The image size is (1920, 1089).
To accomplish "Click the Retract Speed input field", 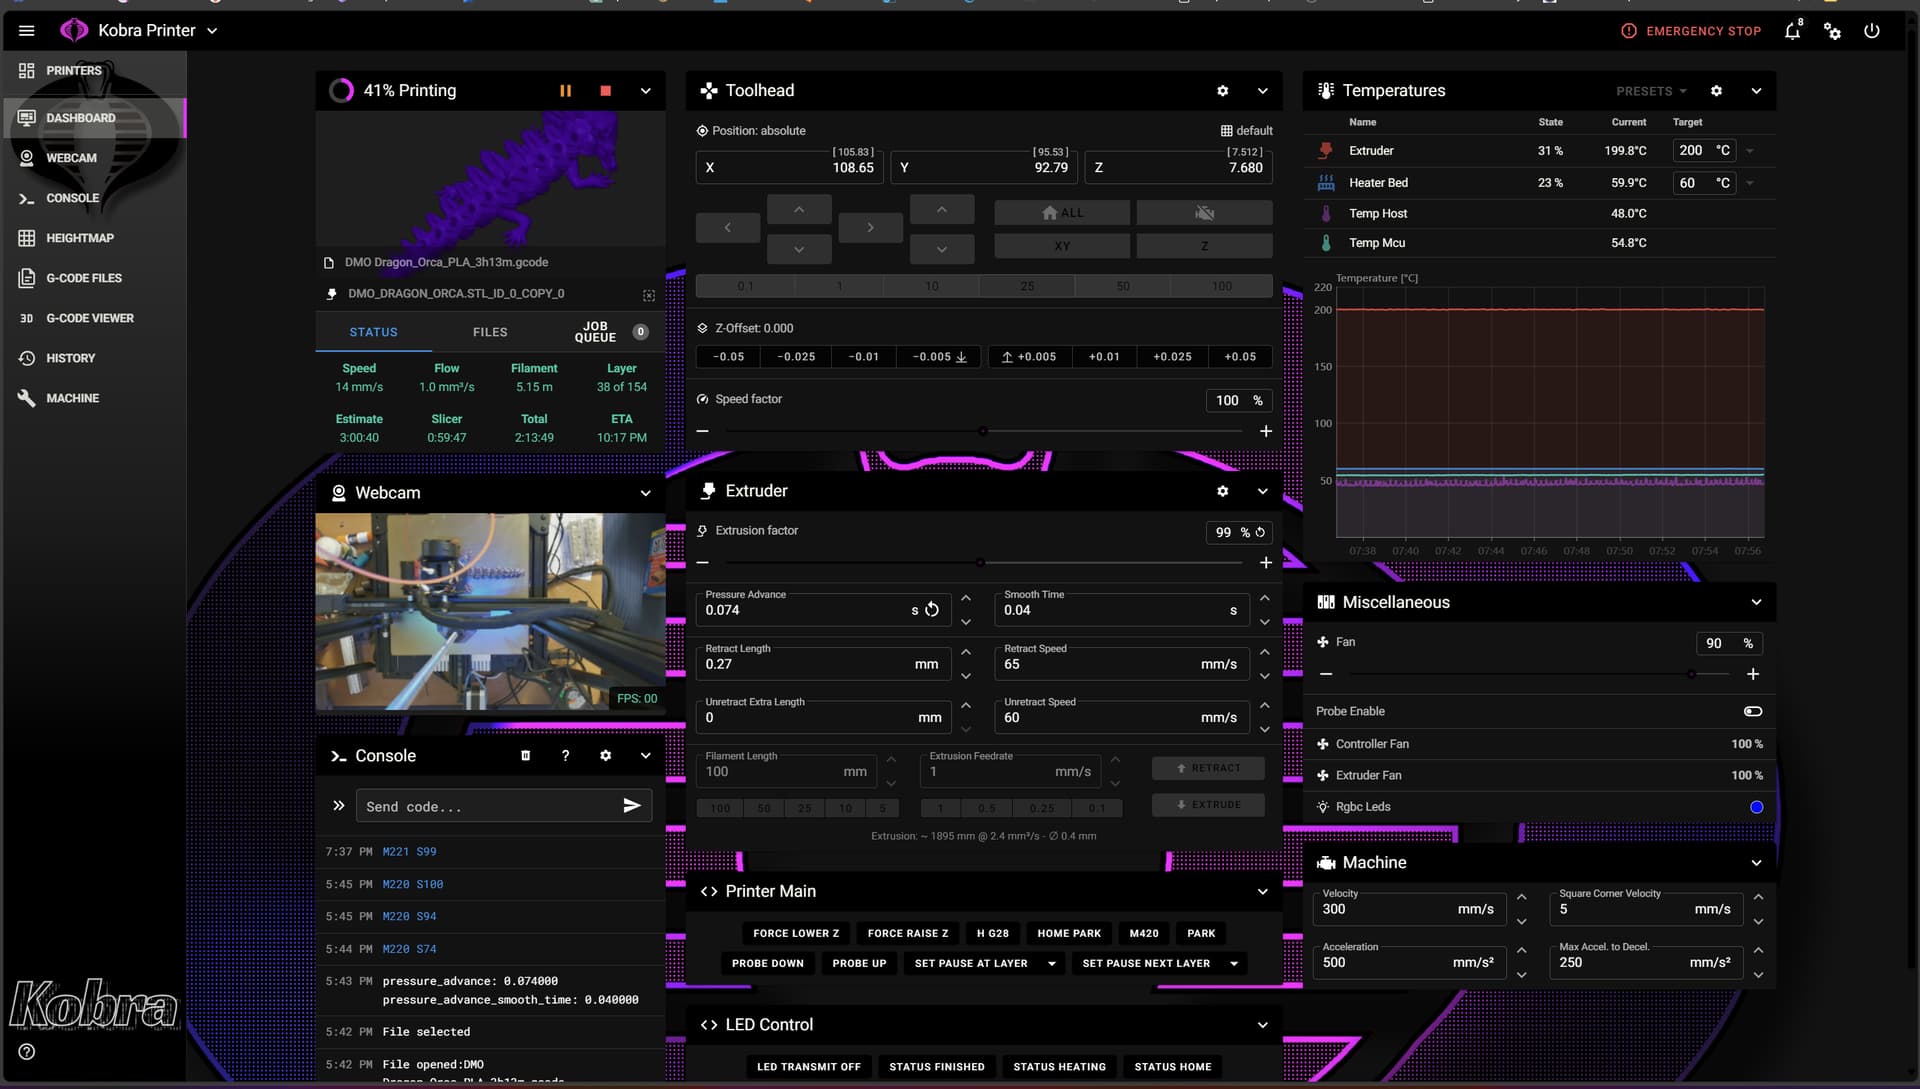I will pos(1122,663).
